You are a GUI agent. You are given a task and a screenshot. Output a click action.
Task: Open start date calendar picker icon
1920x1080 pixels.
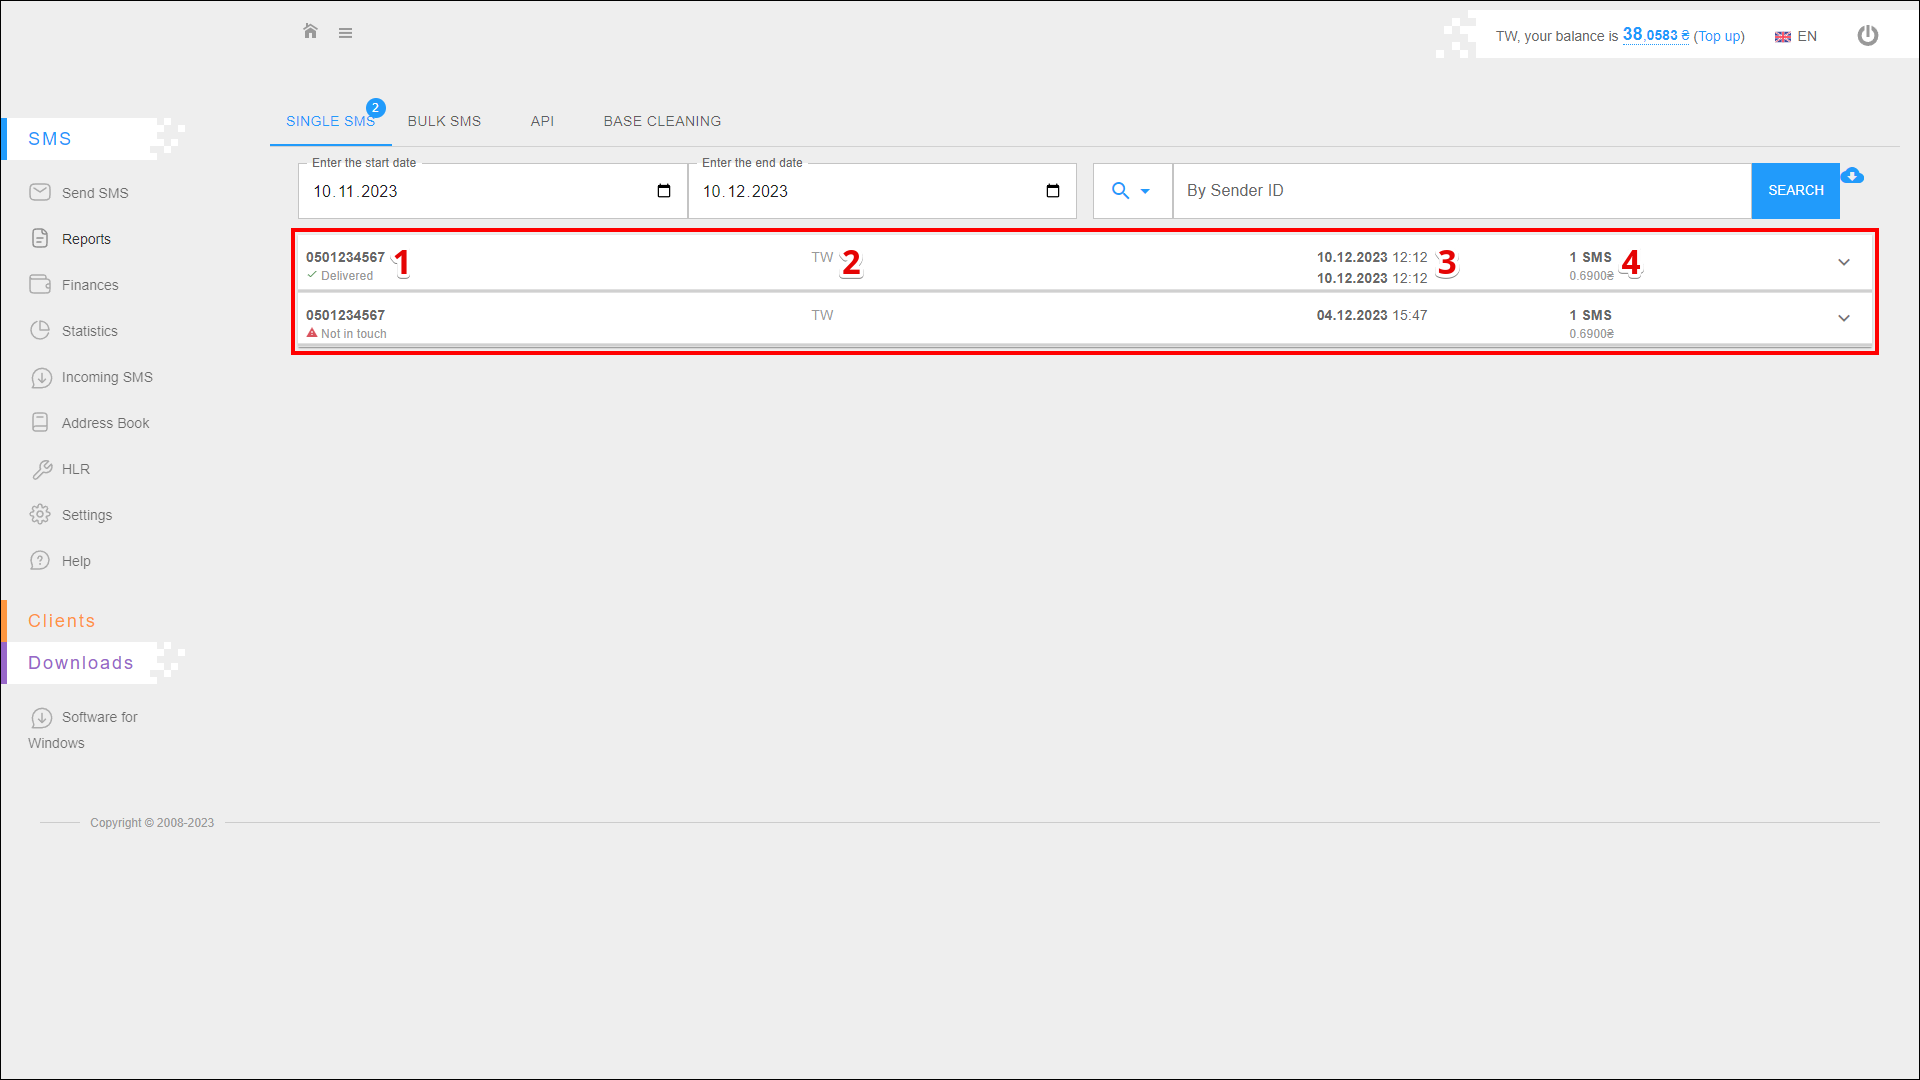pos(664,191)
